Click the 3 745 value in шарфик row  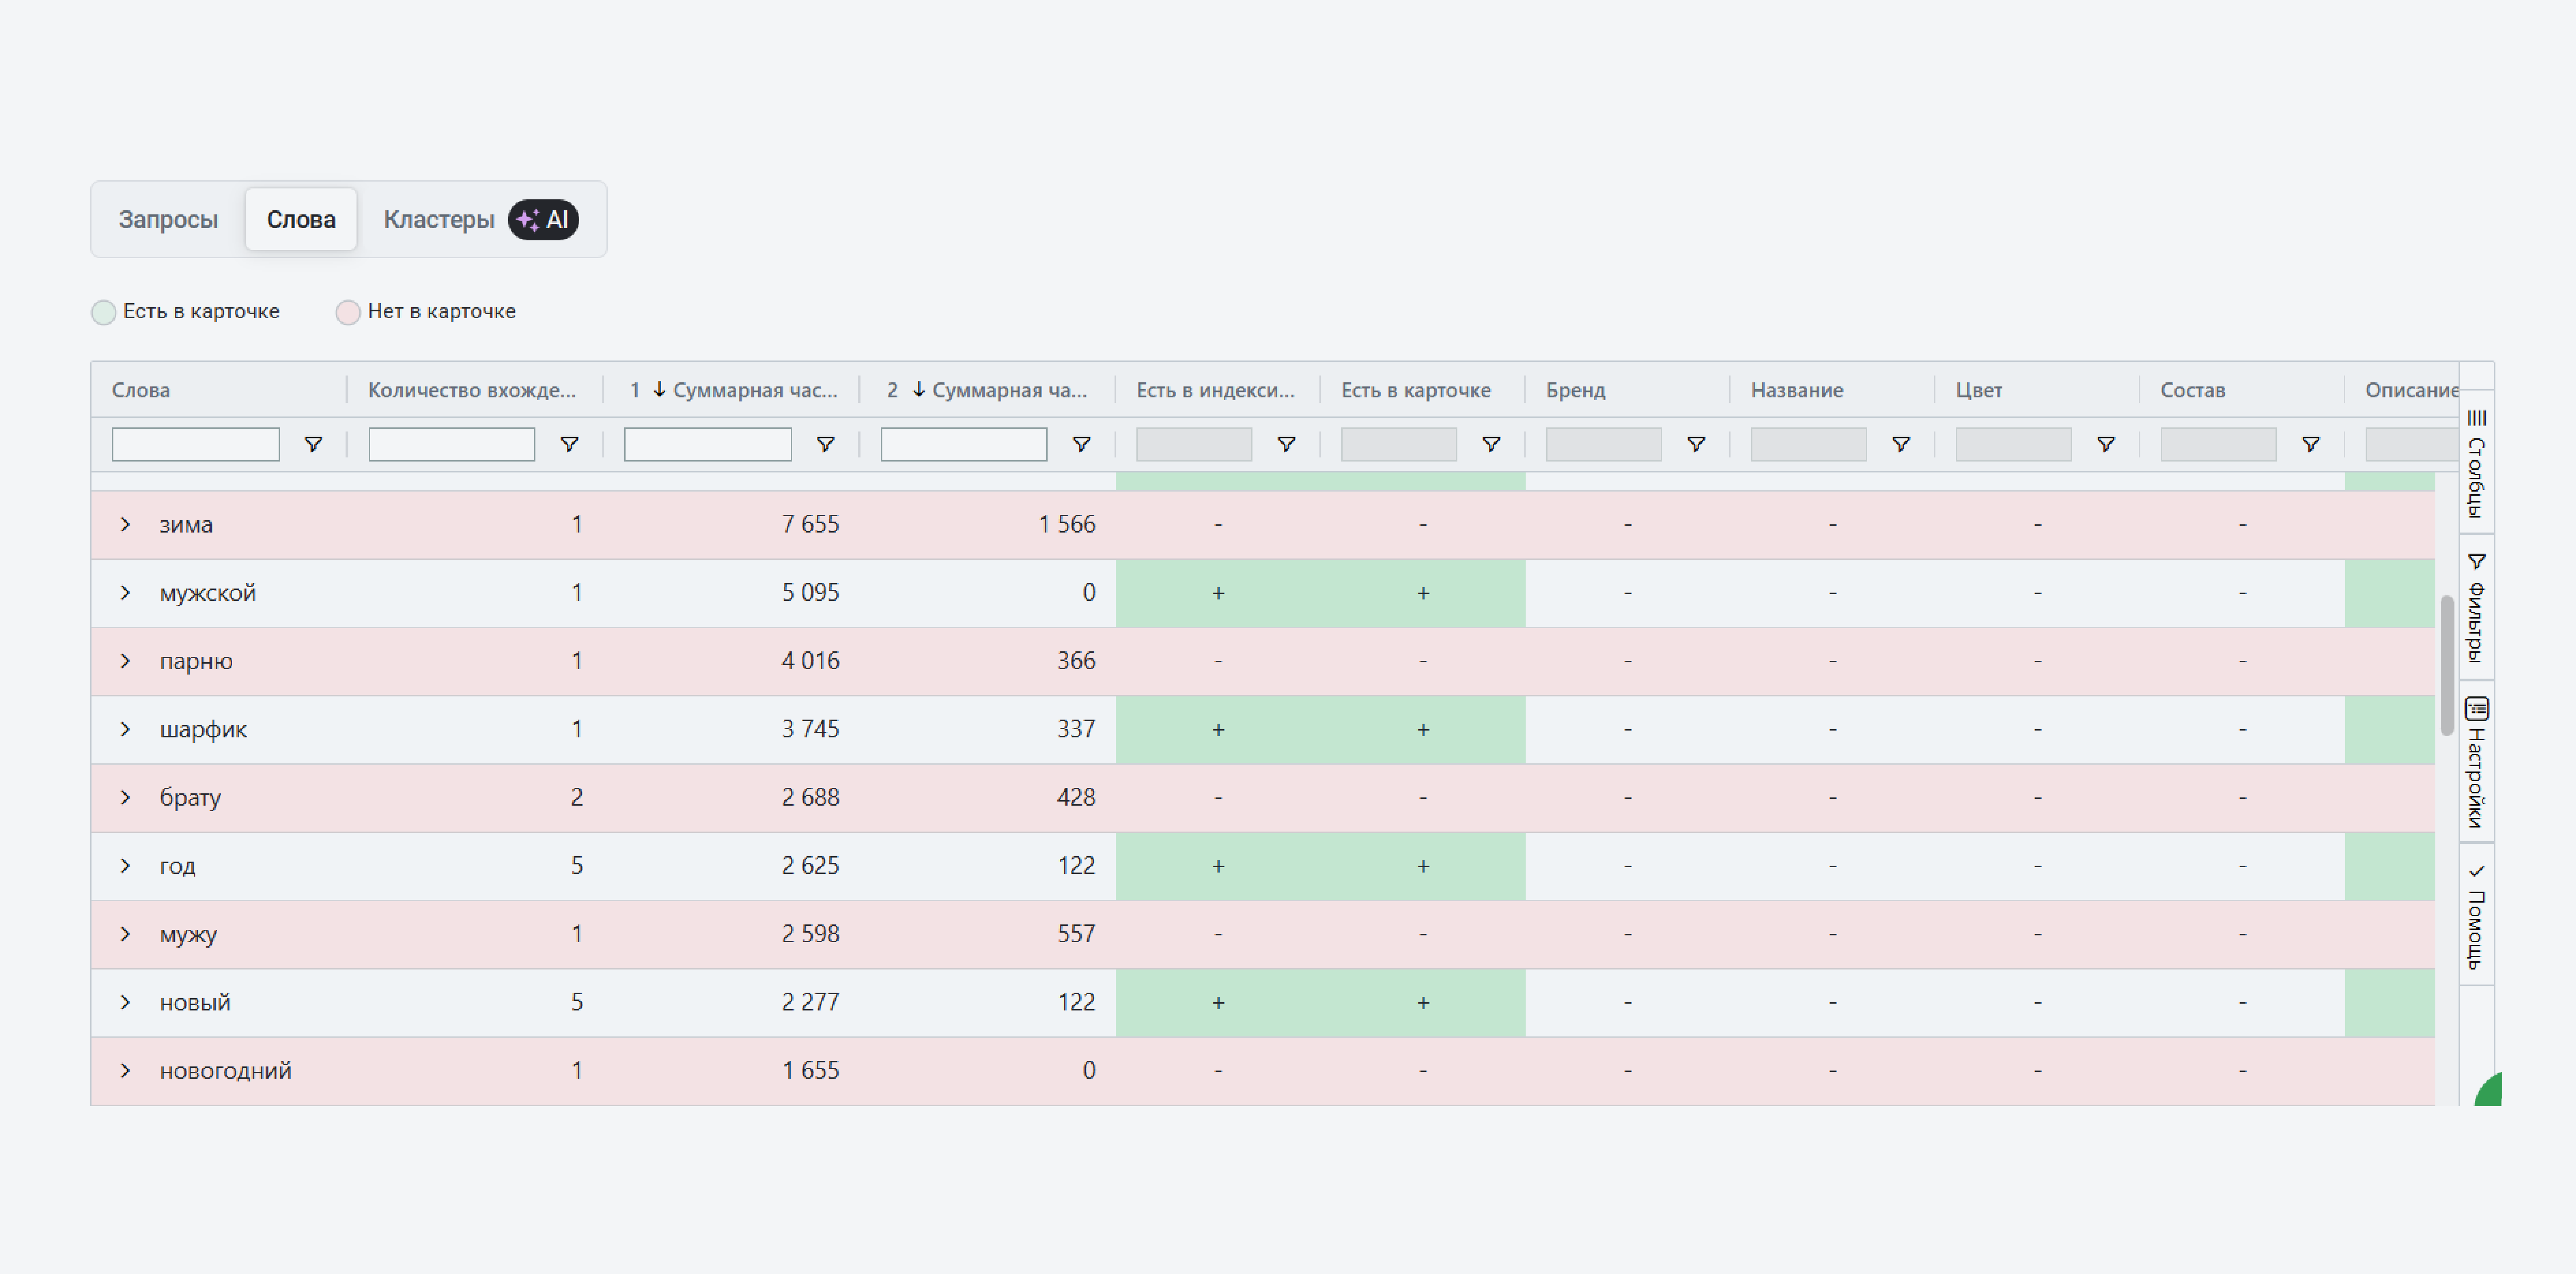(810, 729)
